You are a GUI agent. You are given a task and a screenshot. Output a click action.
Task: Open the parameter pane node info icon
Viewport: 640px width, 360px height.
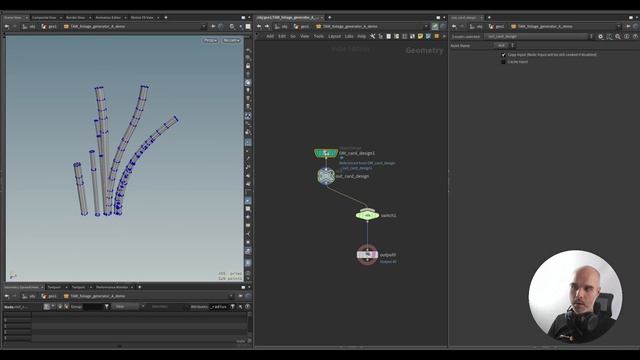point(627,36)
